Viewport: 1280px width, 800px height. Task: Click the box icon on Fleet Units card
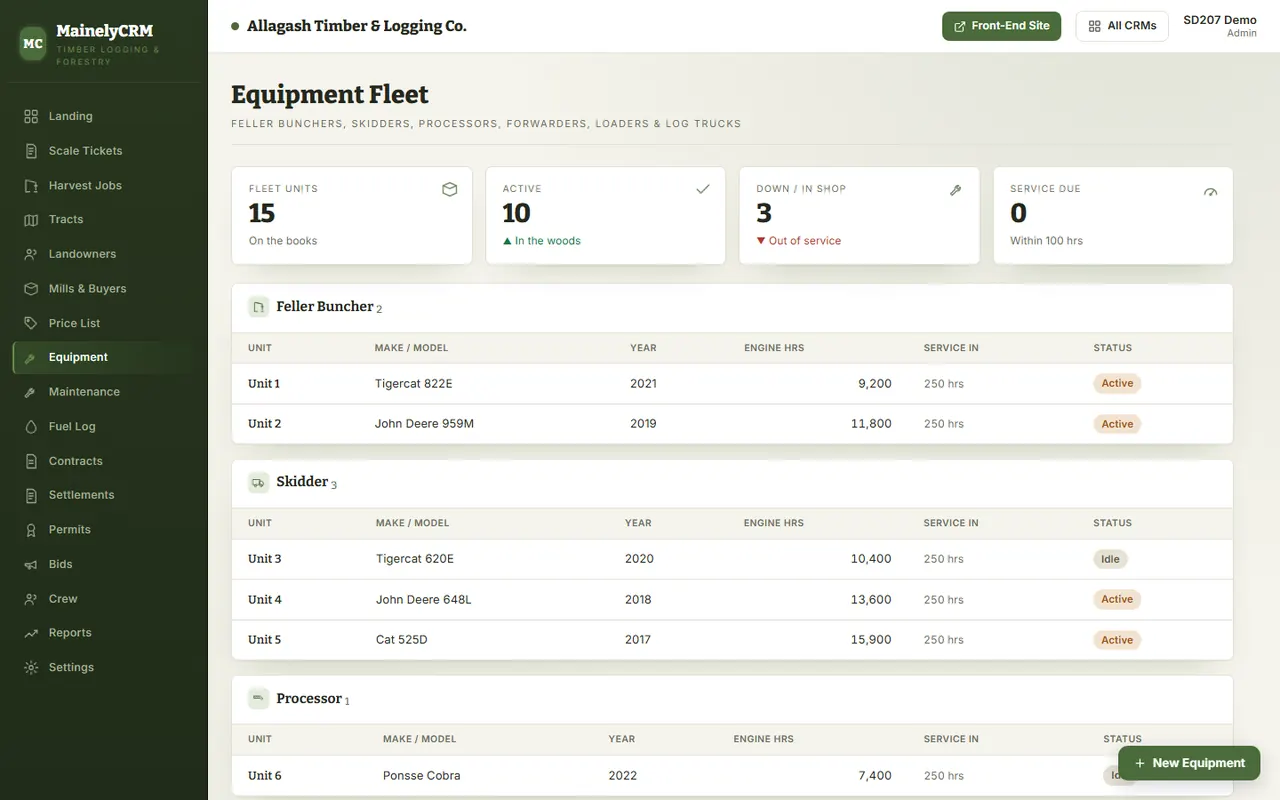(x=450, y=189)
